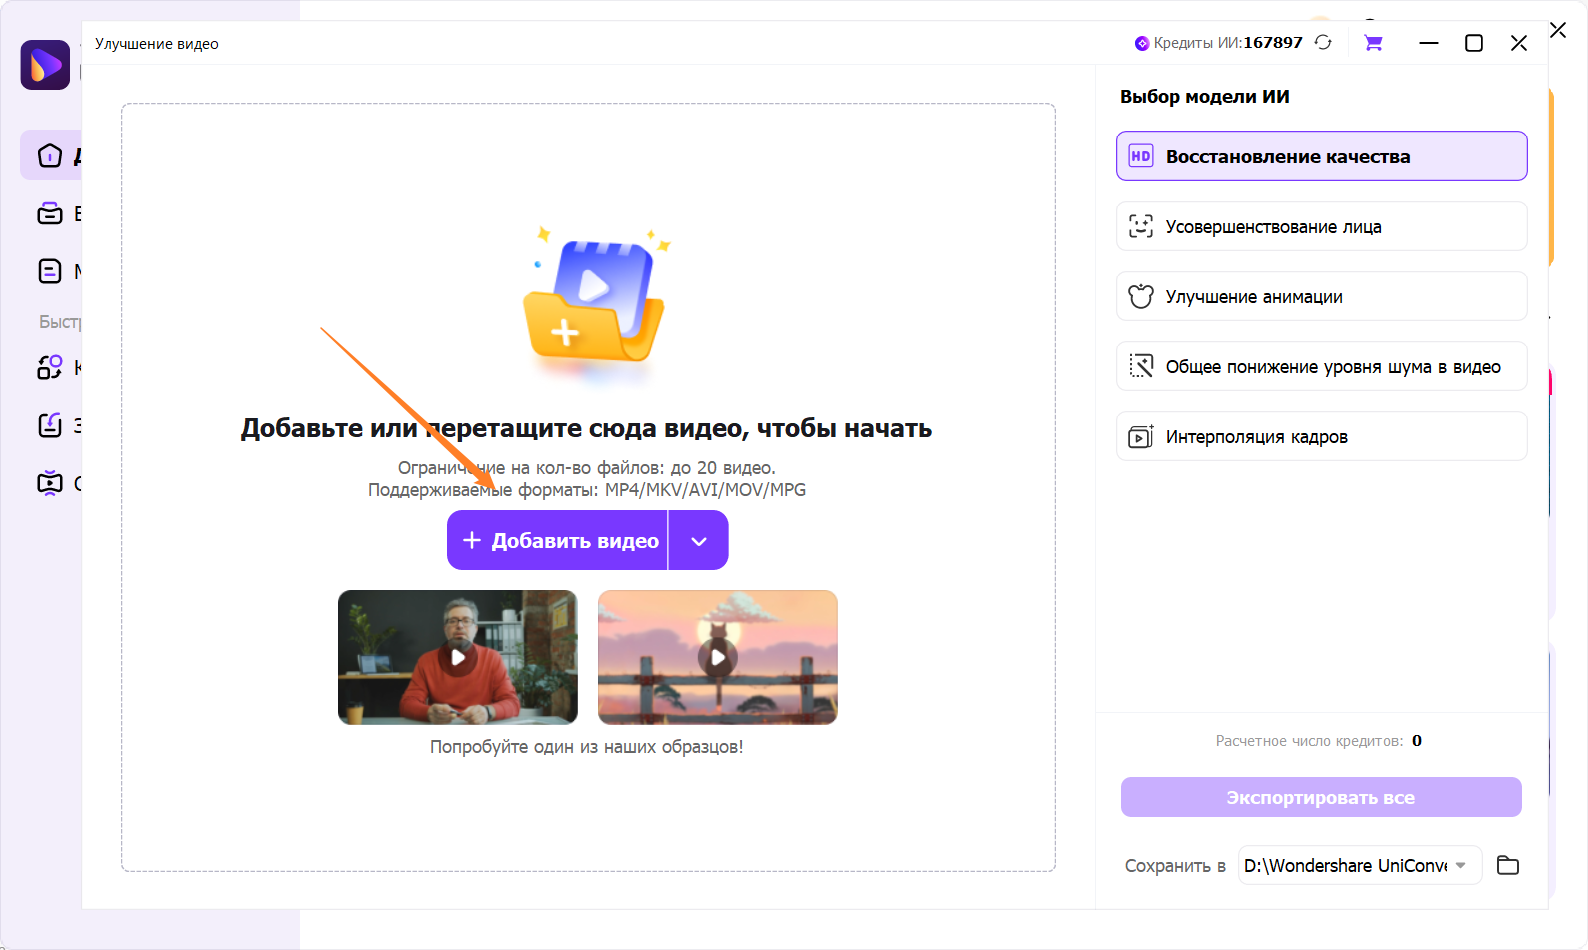The height and width of the screenshot is (950, 1588).
Task: Select Общее понижение уровня шума в видео
Action: click(x=1321, y=367)
